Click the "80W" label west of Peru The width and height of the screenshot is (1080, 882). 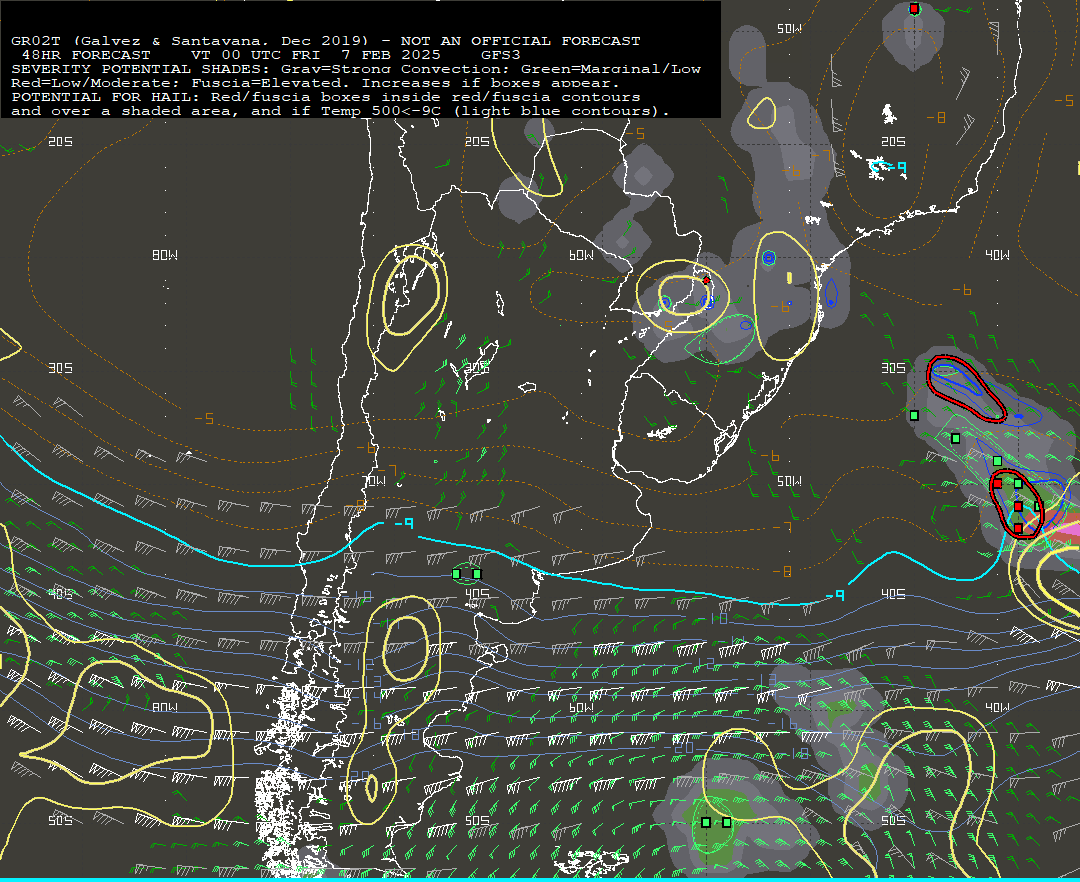coord(165,255)
